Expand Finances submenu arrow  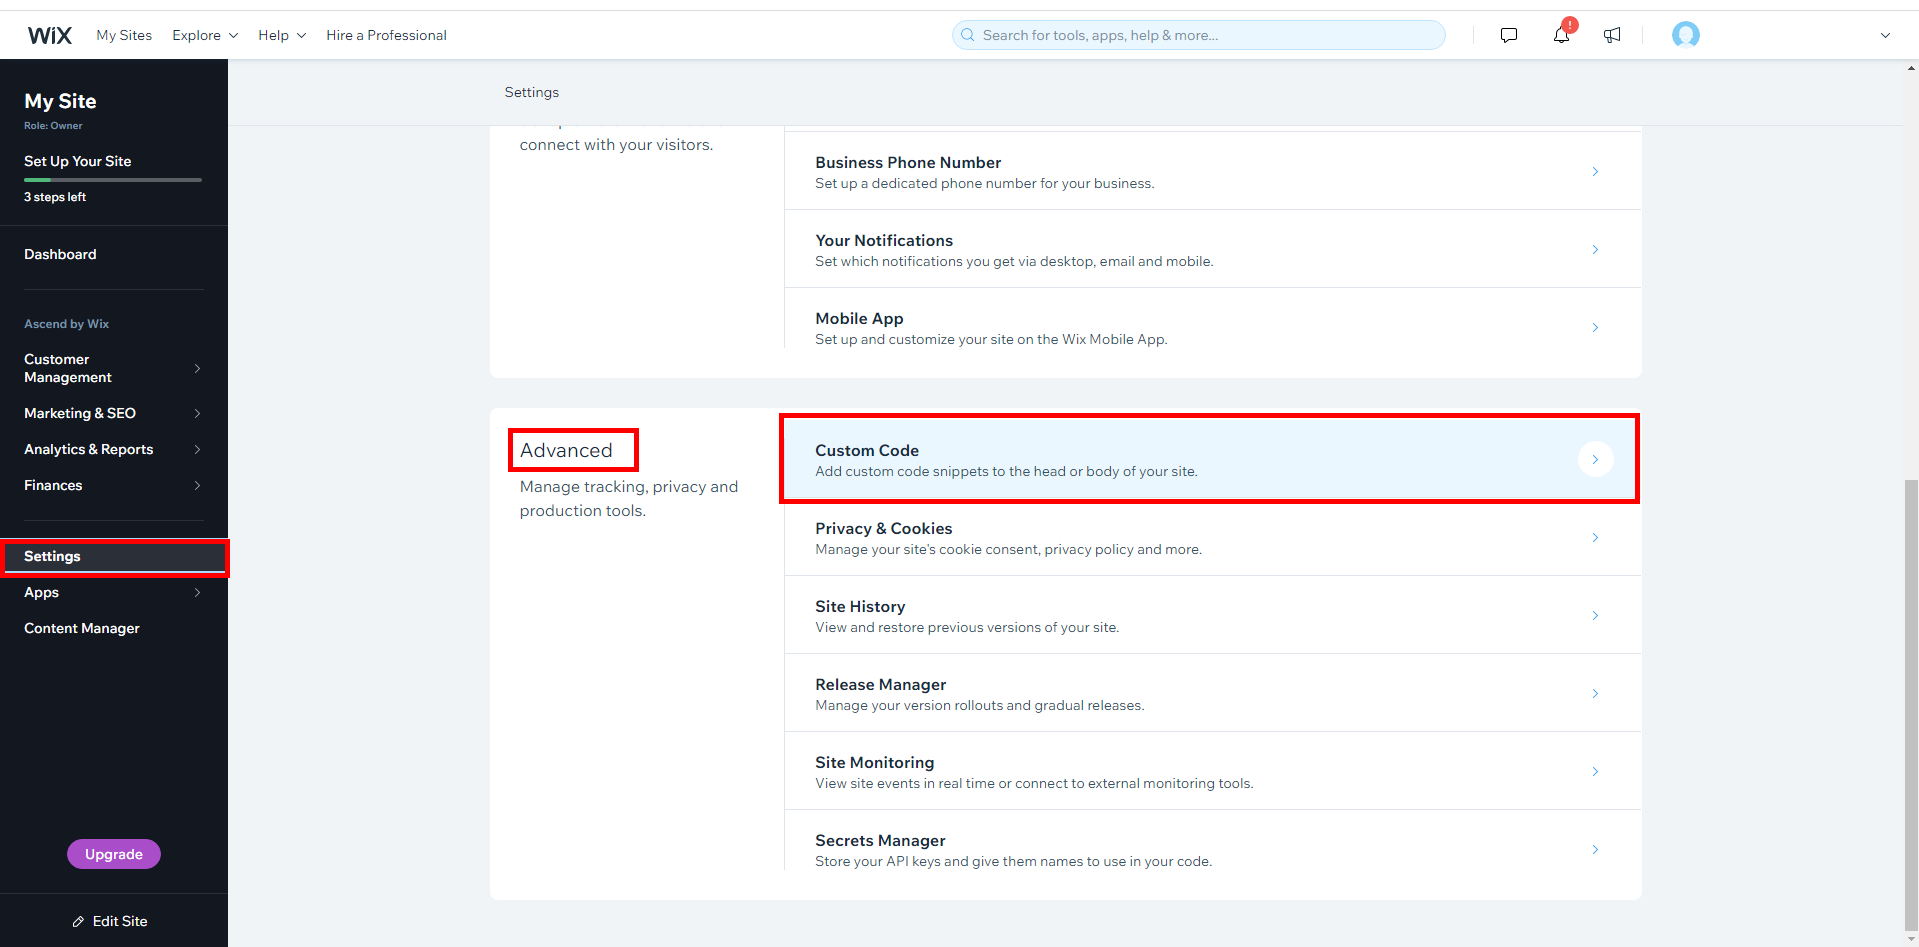point(197,485)
